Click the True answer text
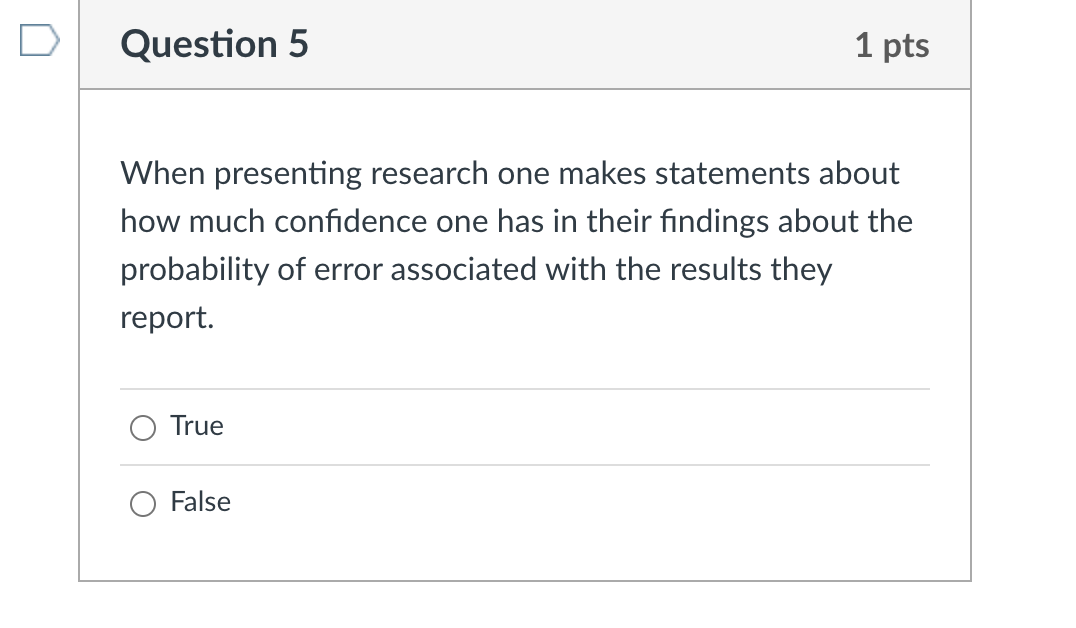 [x=197, y=425]
